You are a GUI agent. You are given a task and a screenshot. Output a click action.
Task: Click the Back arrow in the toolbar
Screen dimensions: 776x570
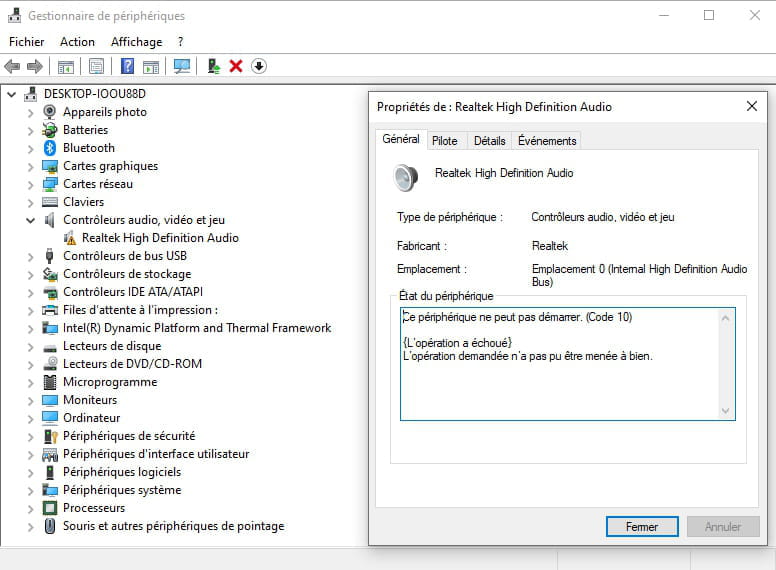pos(12,66)
